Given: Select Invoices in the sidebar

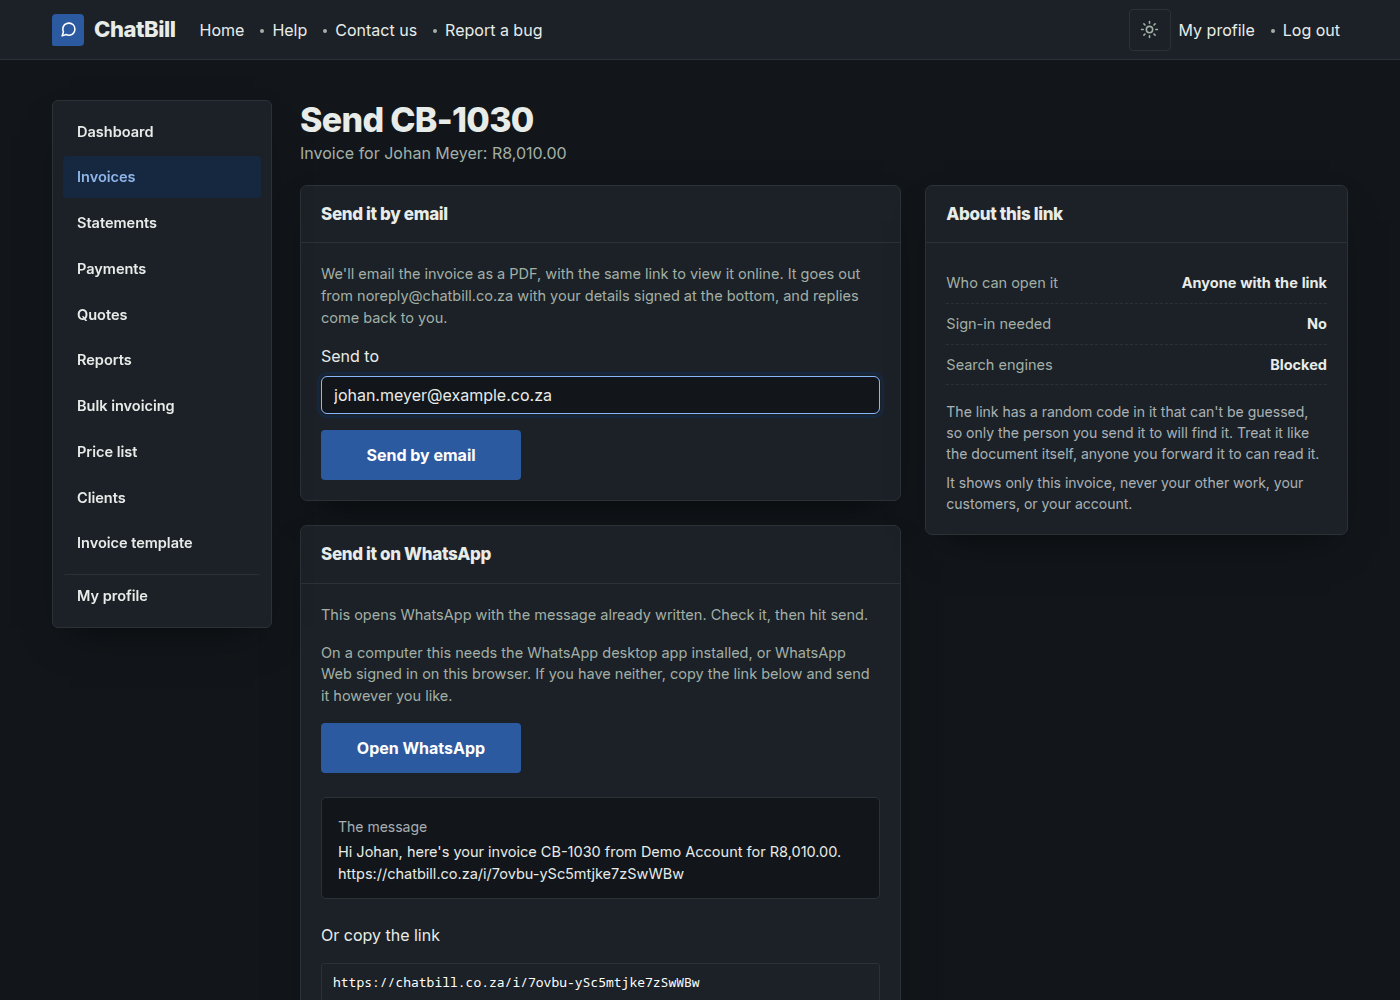Looking at the screenshot, I should [x=162, y=177].
